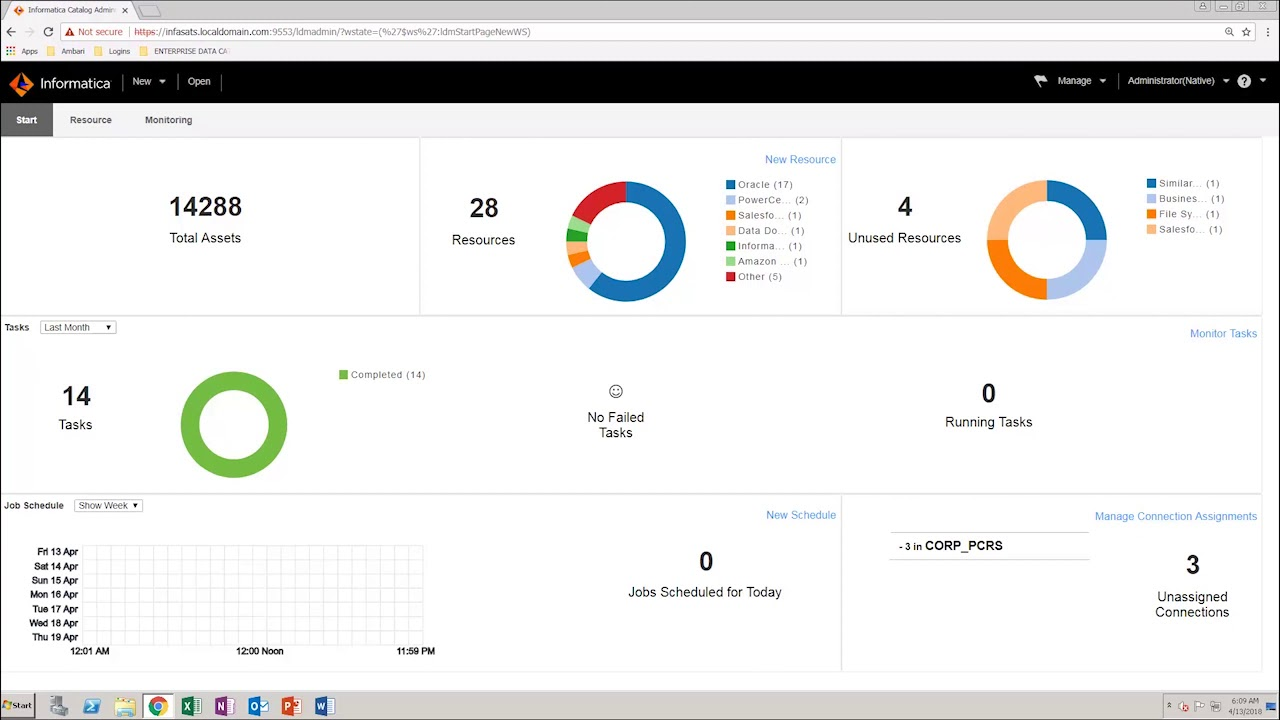Open File Explorer from the taskbar
The width and height of the screenshot is (1280, 720).
pos(125,706)
